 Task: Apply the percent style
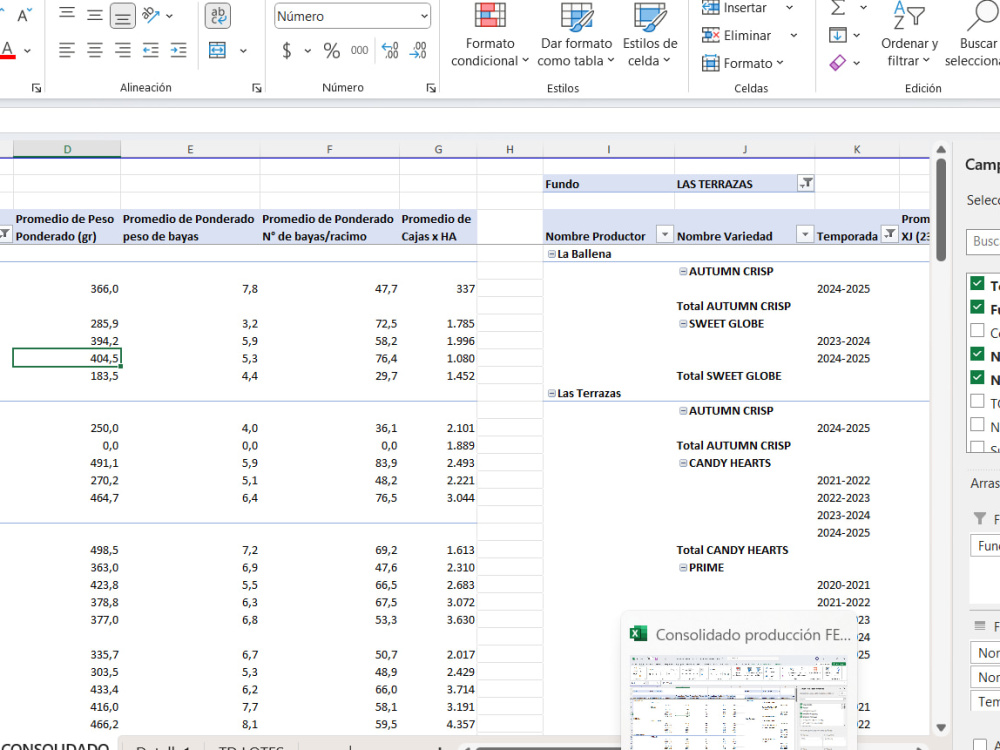[x=332, y=50]
